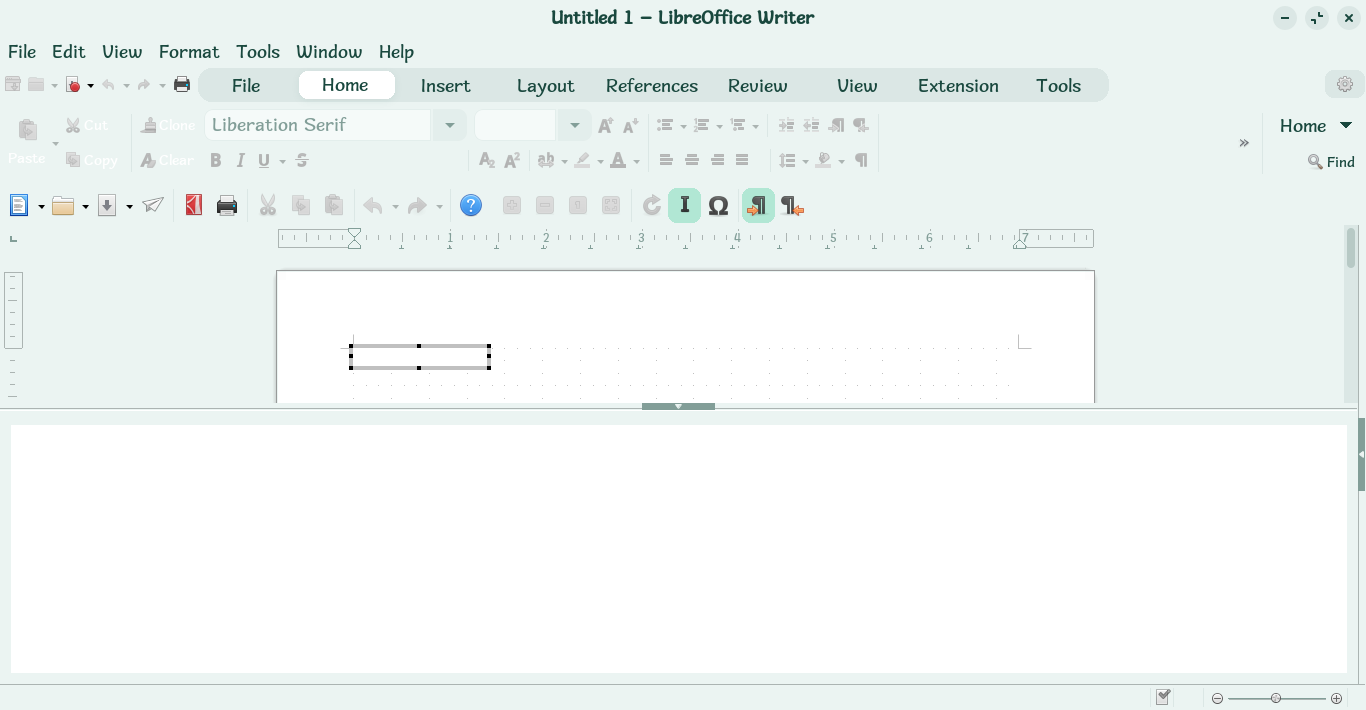The image size is (1366, 710).
Task: Toggle the left-to-right paragraph direction button
Action: (x=758, y=206)
